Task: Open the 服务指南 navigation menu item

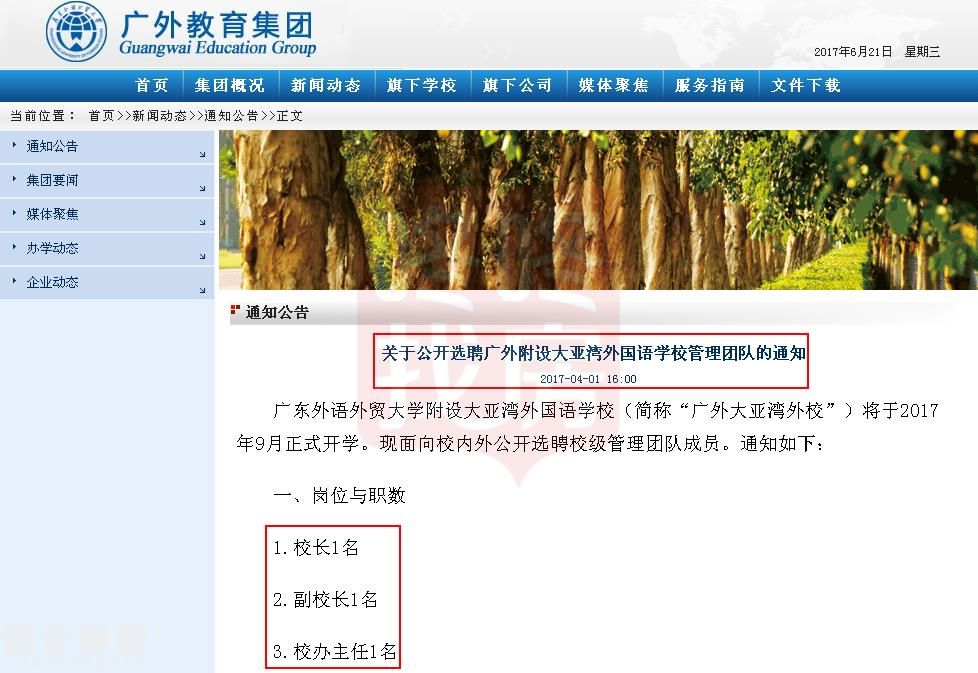Action: pos(710,85)
